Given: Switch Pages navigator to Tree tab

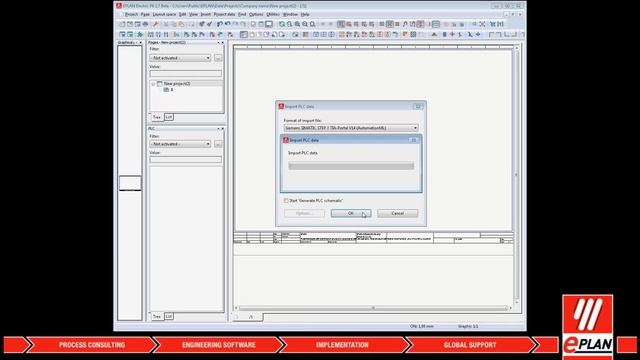Looking at the screenshot, I should 157,117.
